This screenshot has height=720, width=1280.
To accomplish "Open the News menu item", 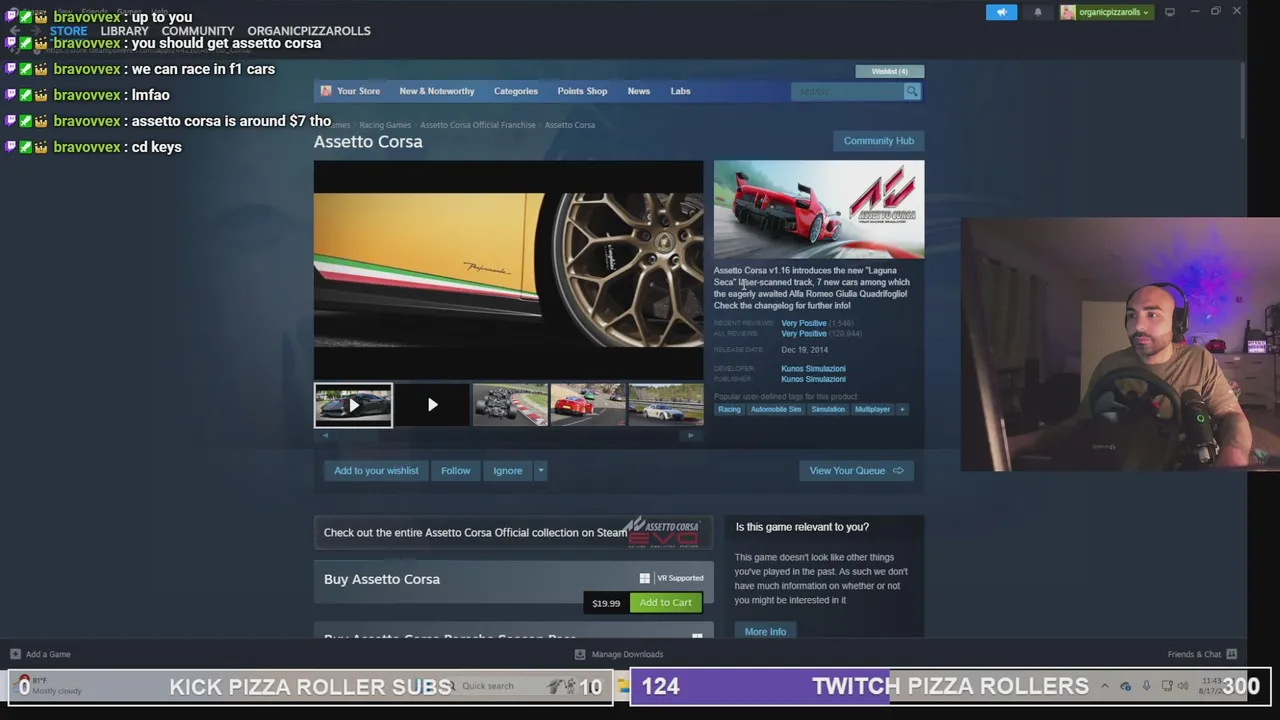I will (x=638, y=91).
